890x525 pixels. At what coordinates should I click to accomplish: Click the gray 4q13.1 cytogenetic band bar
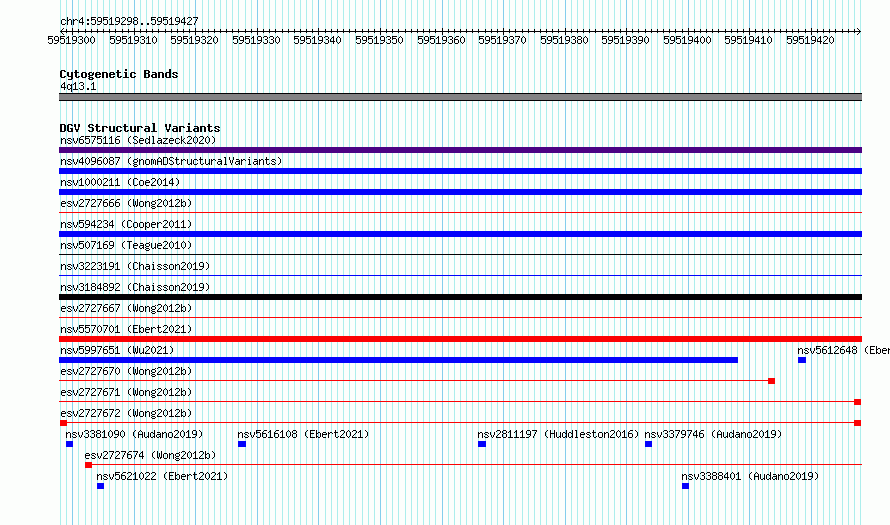click(460, 97)
